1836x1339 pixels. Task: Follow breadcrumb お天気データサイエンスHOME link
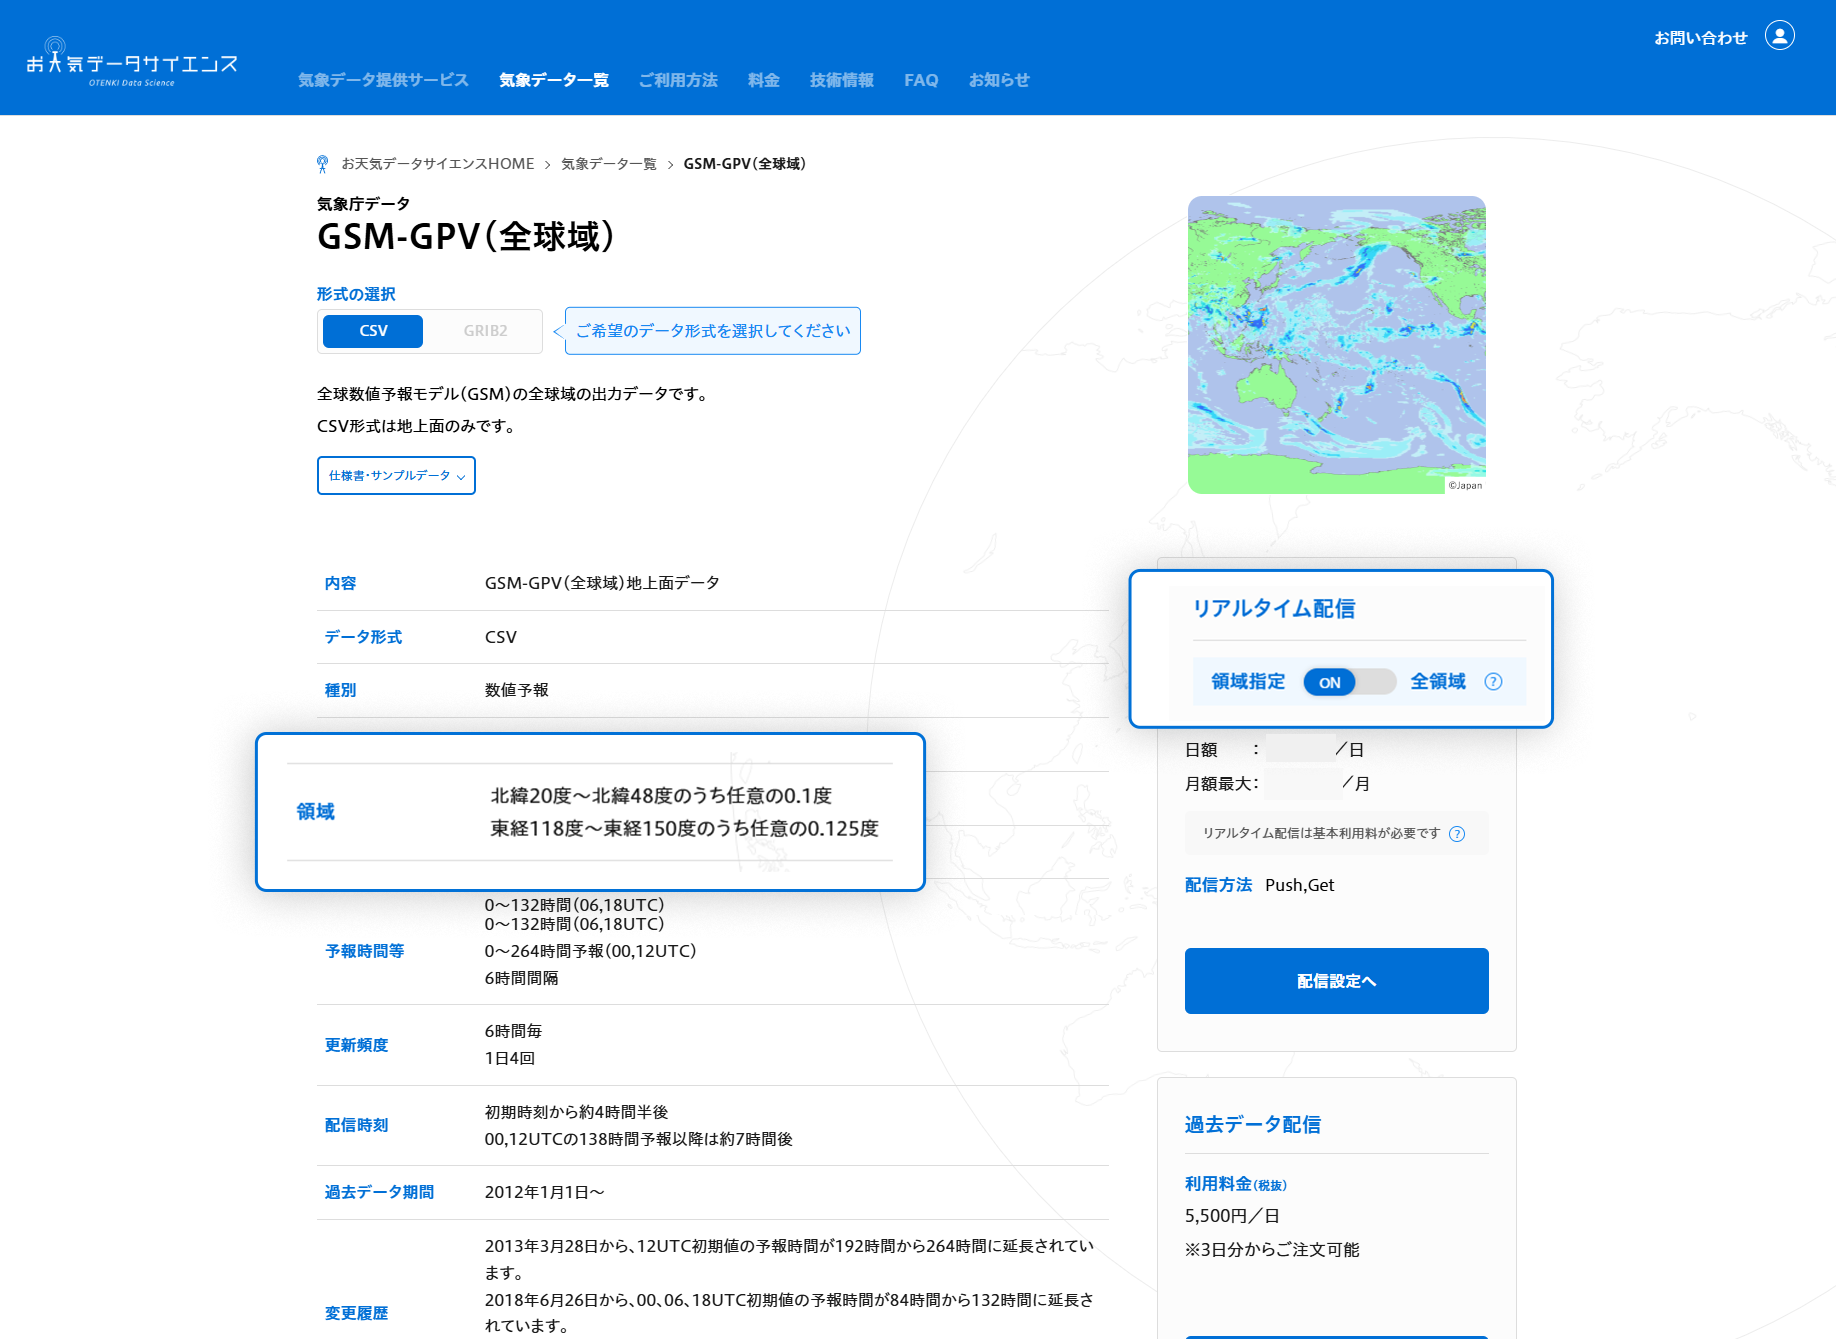[x=438, y=164]
